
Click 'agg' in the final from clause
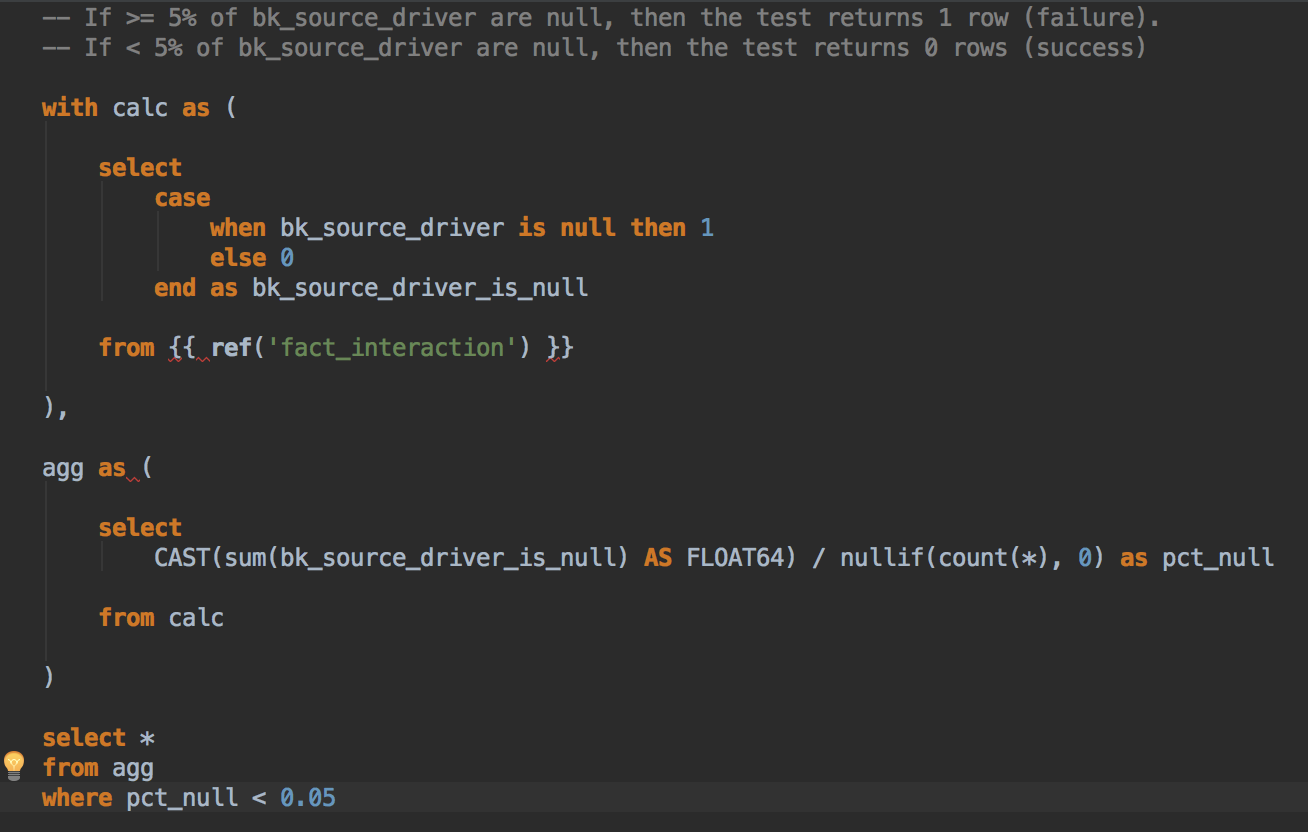[133, 768]
